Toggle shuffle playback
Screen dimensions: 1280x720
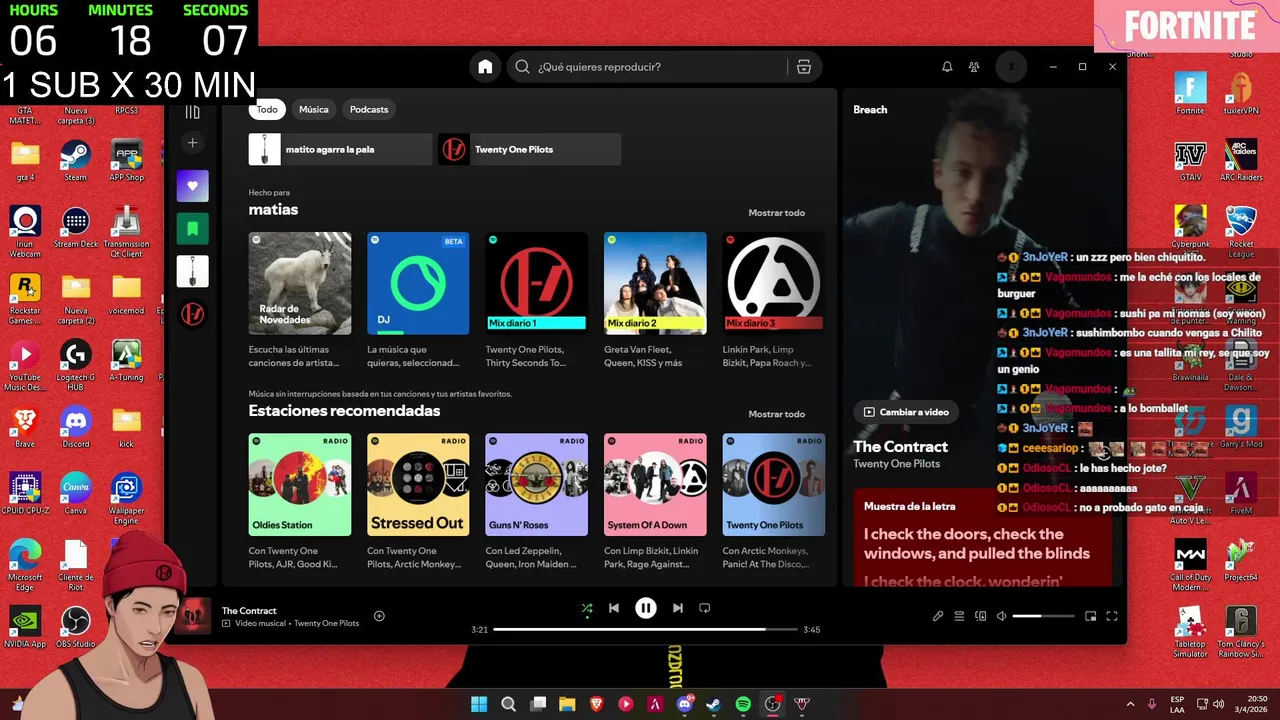click(587, 608)
